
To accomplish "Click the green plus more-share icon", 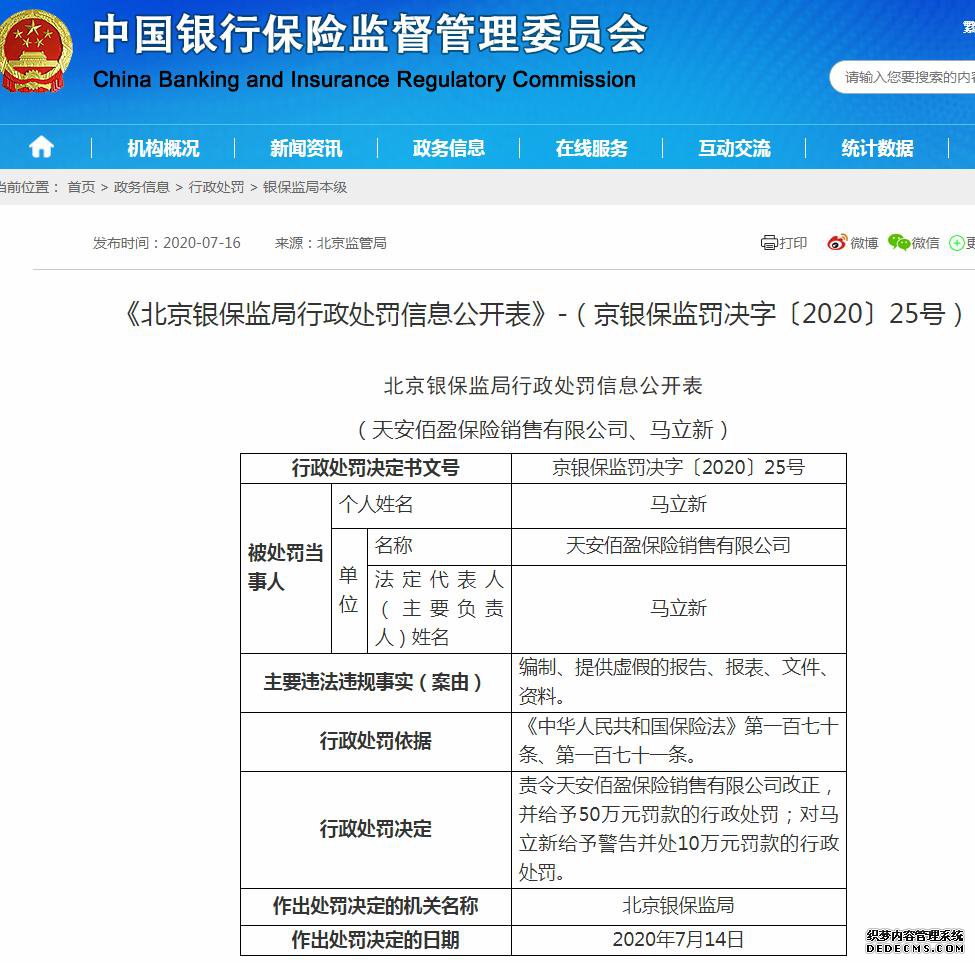I will pyautogui.click(x=956, y=243).
